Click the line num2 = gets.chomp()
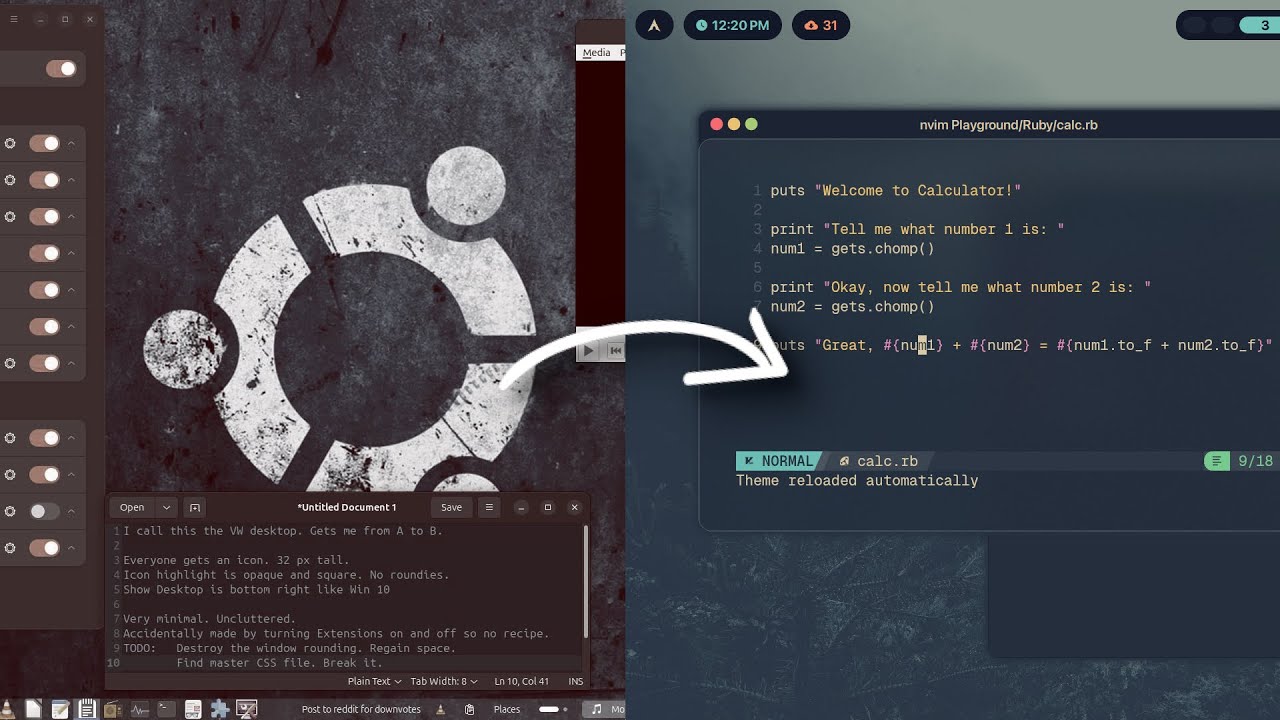This screenshot has height=720, width=1280. pyautogui.click(x=852, y=307)
